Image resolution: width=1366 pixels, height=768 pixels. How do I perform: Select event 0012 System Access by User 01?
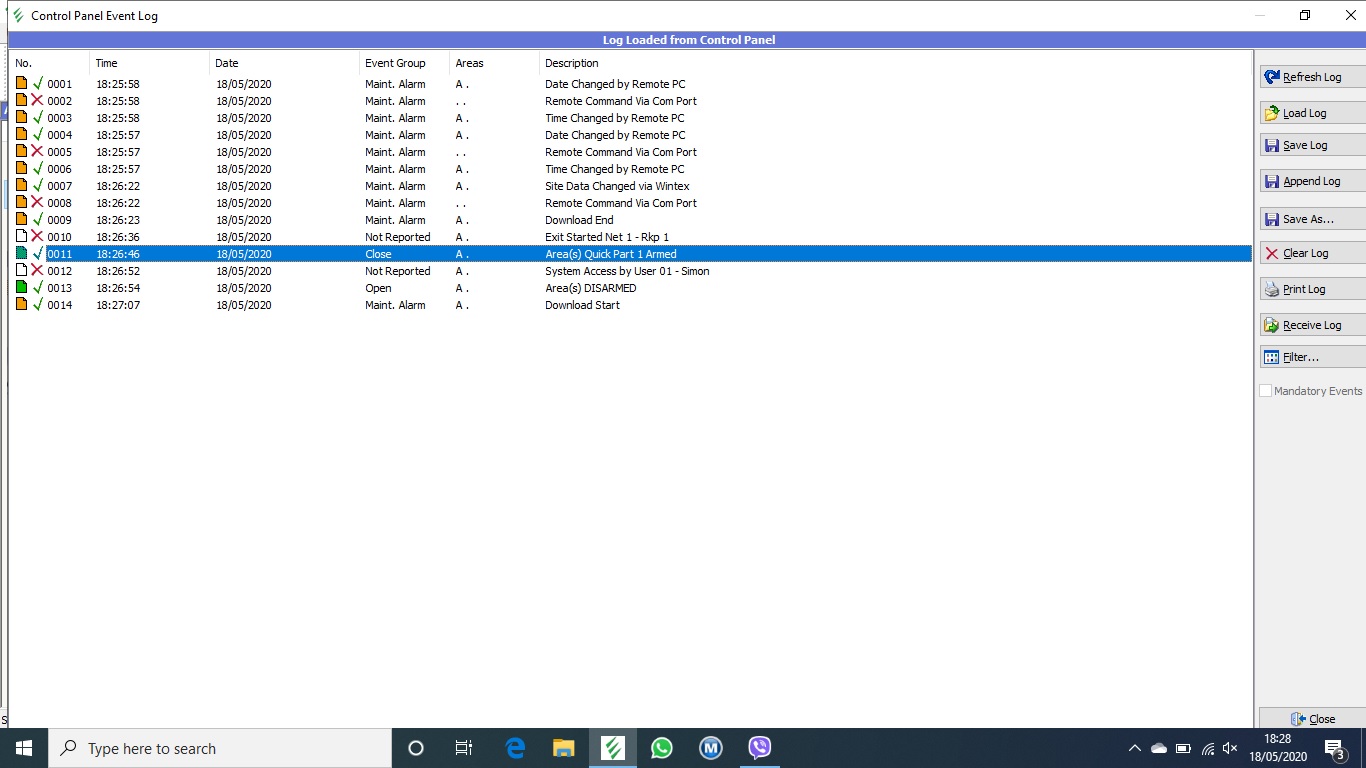(627, 271)
